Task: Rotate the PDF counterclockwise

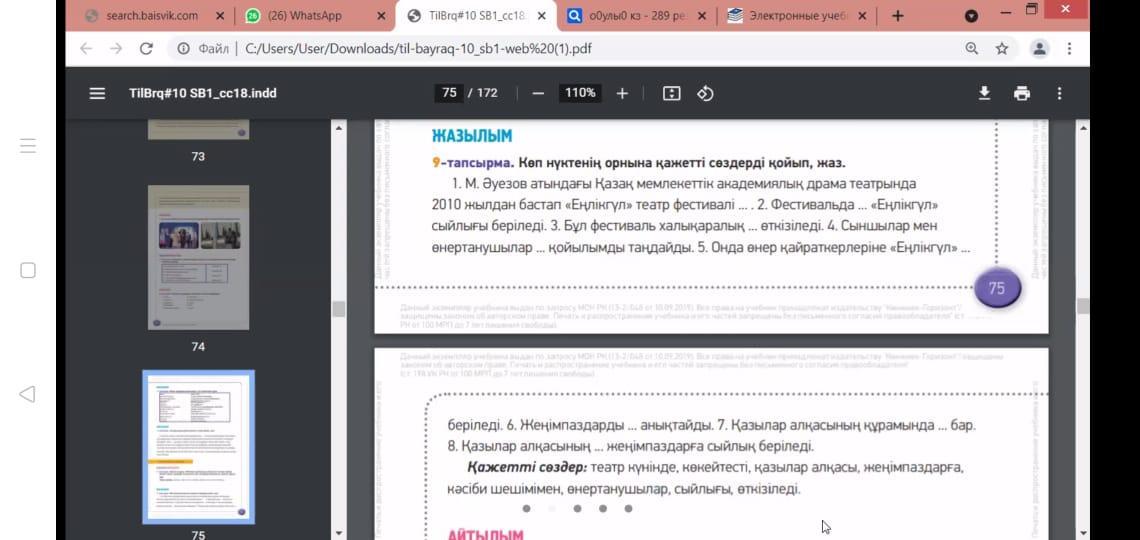Action: coord(705,93)
